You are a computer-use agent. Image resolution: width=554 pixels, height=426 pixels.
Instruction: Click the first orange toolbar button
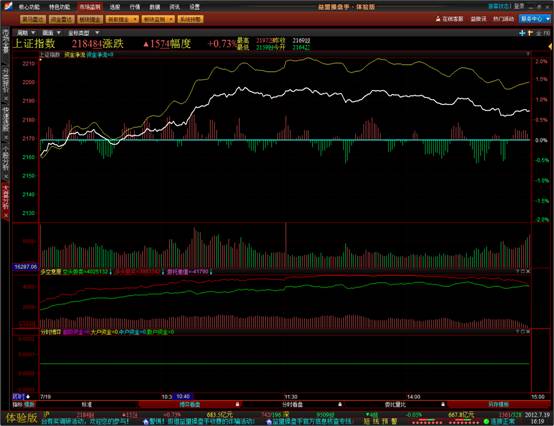pos(33,19)
